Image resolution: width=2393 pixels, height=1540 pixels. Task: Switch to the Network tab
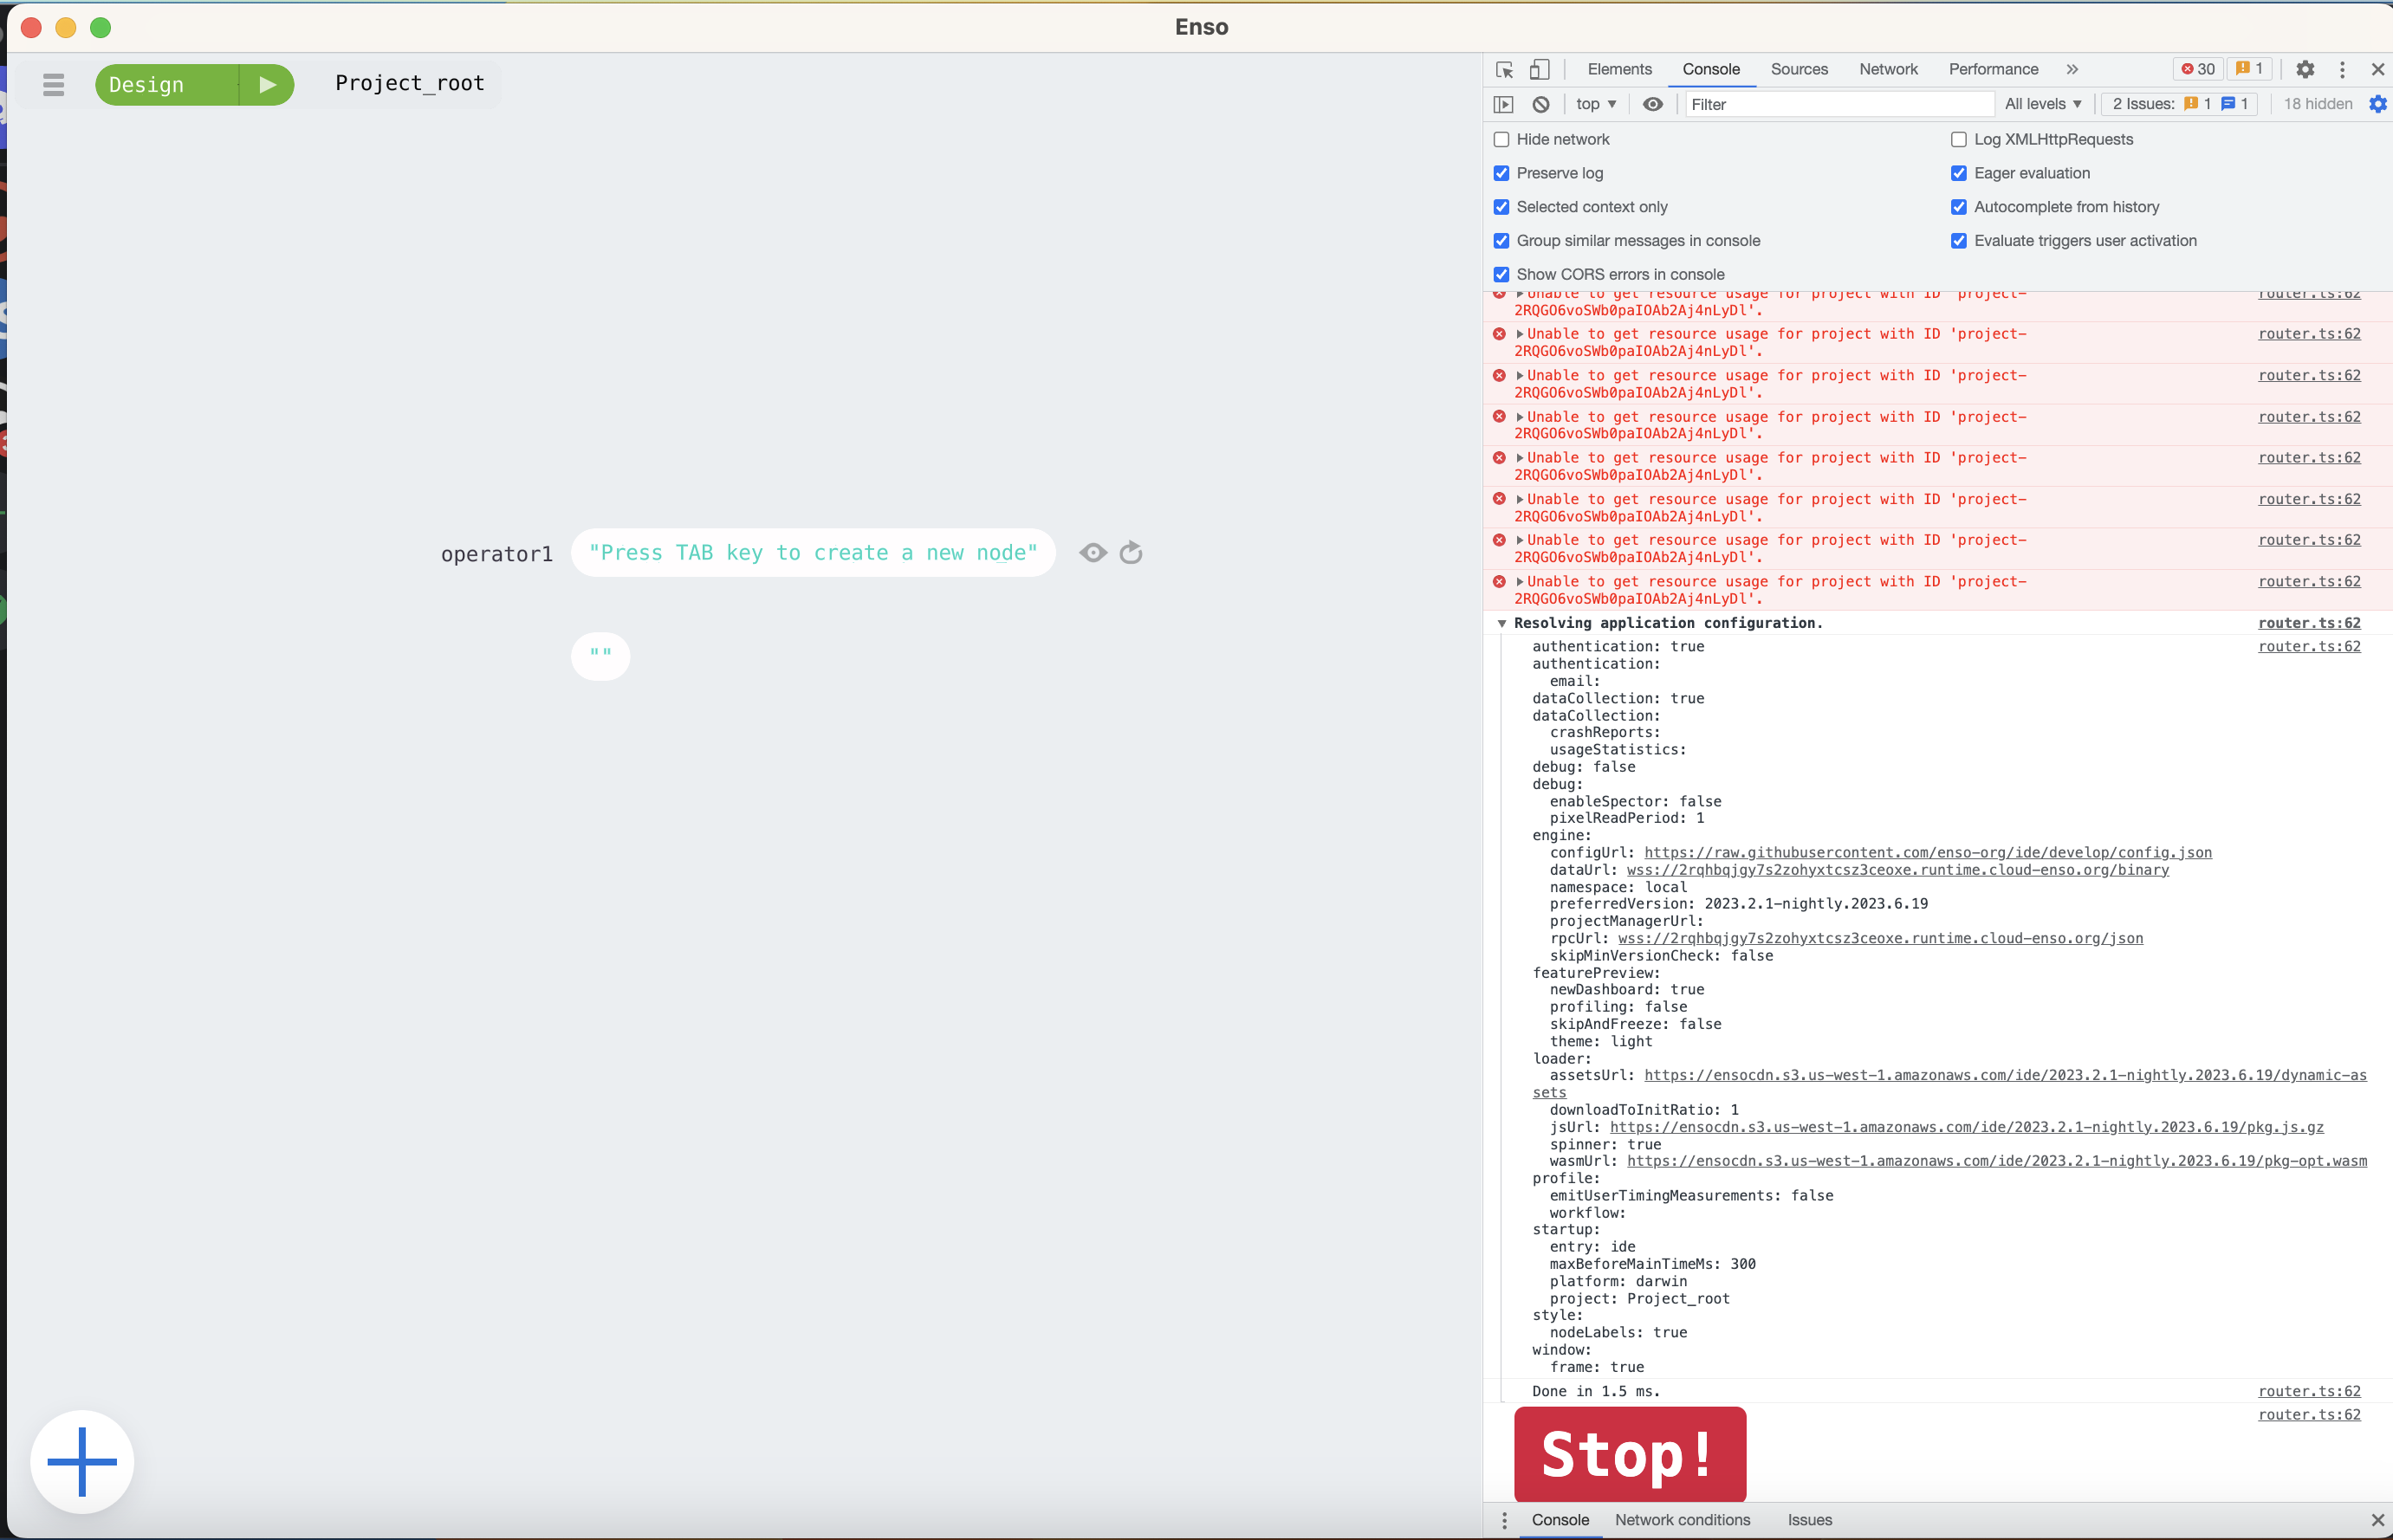click(x=1887, y=69)
